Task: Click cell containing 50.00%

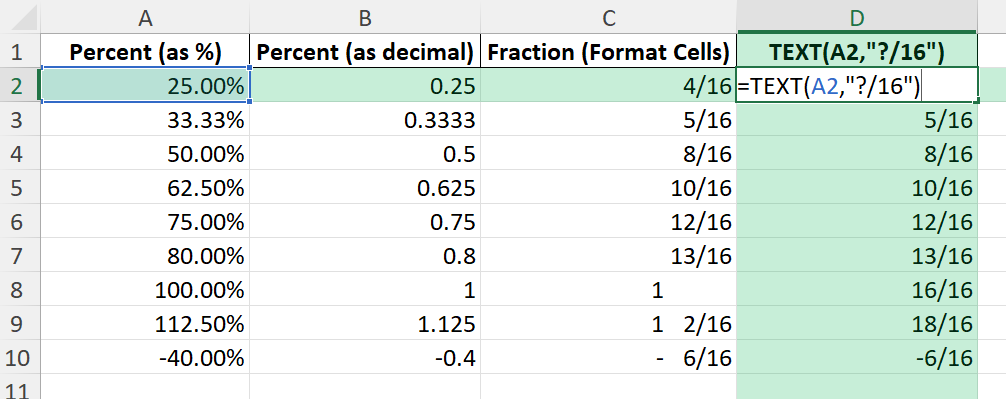Action: coord(145,153)
